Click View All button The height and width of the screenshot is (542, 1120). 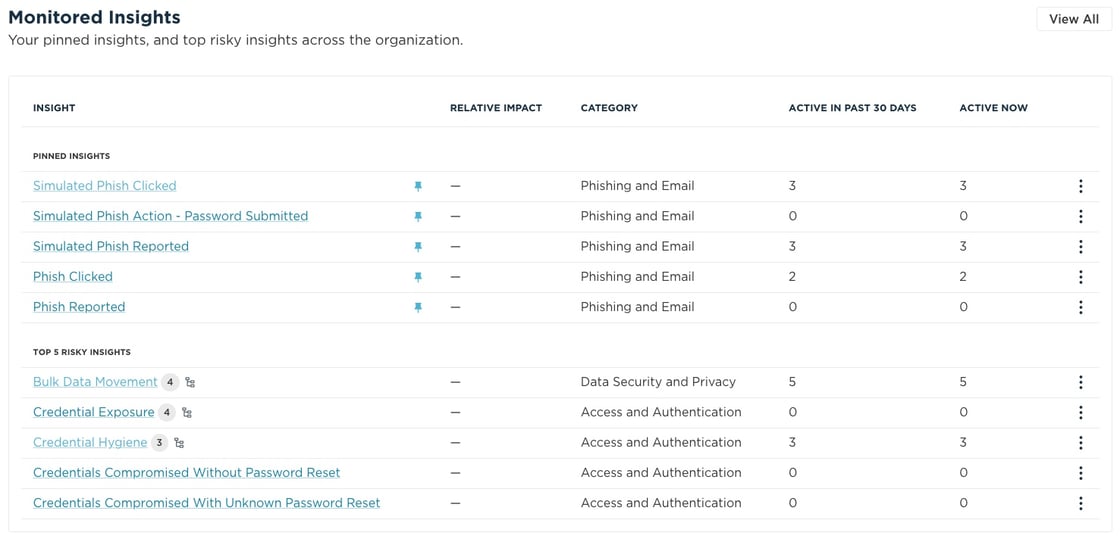[x=1073, y=19]
